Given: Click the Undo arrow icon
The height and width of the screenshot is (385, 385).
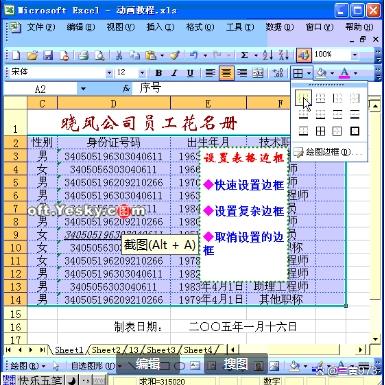Looking at the screenshot, I should pyautogui.click(x=194, y=55).
